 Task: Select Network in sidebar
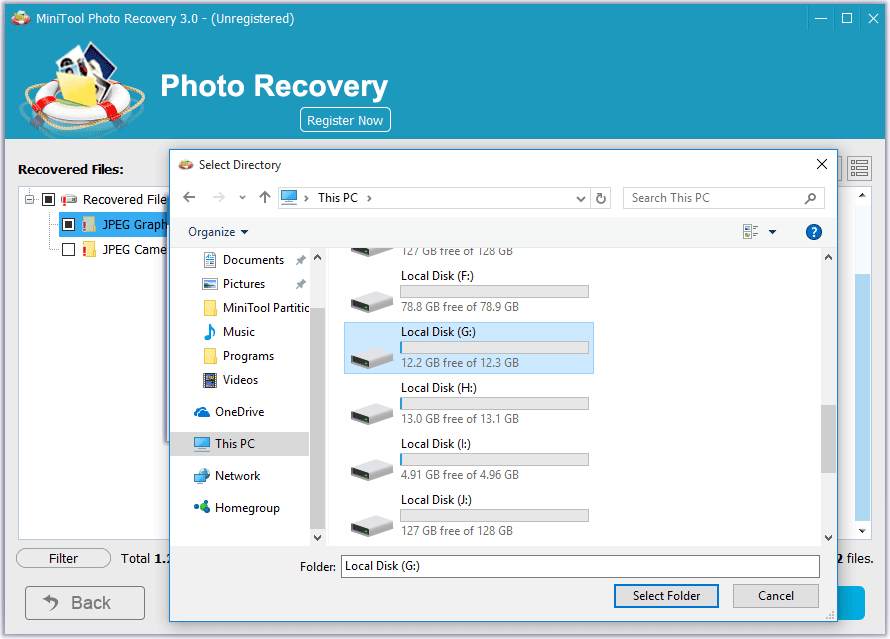[237, 476]
